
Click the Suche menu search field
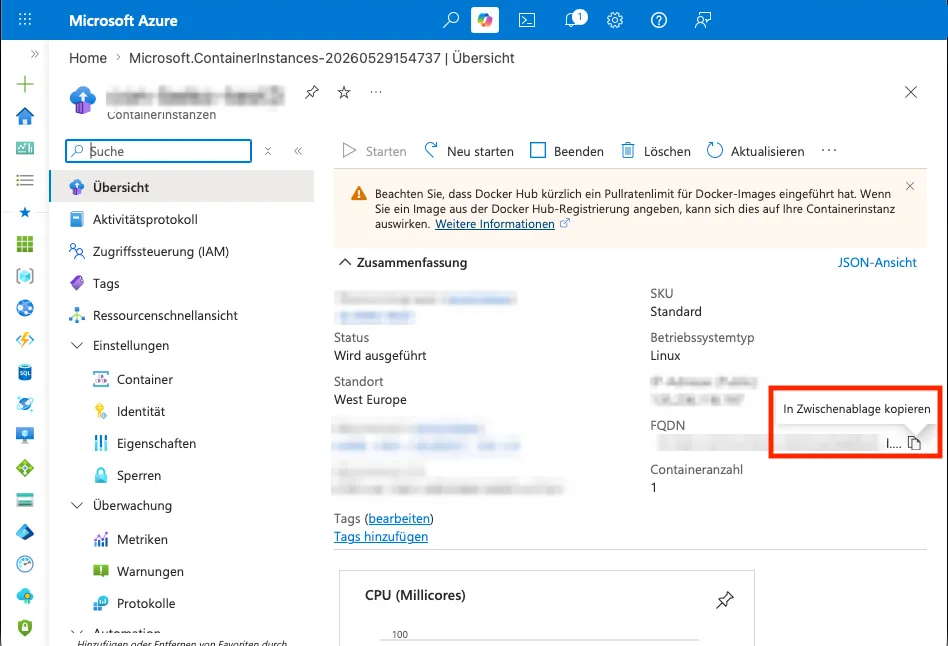click(x=158, y=151)
